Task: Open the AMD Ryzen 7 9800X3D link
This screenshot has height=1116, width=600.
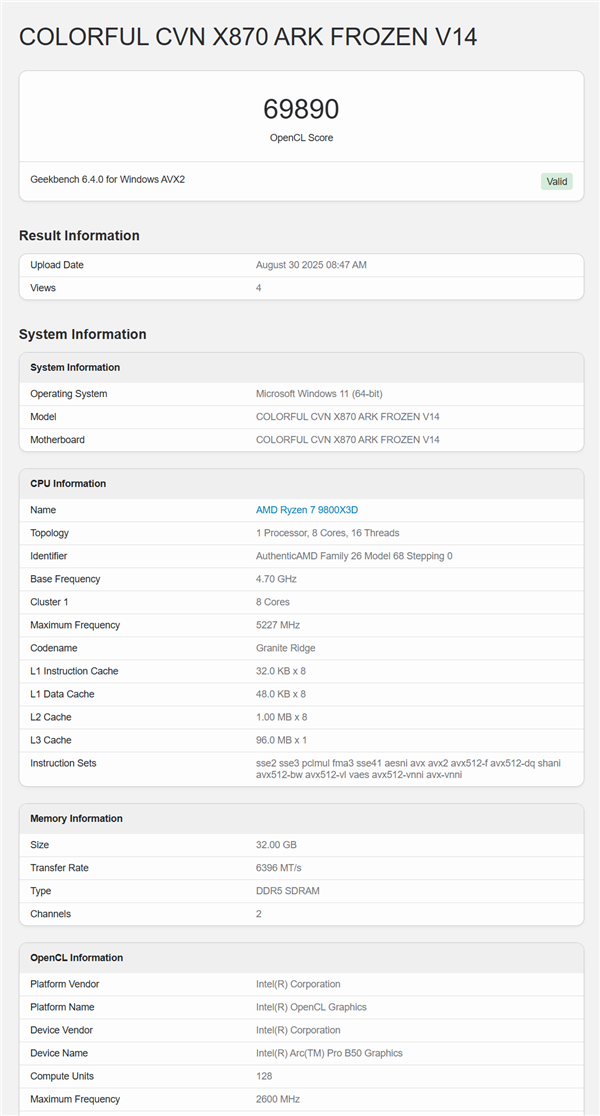Action: click(x=306, y=510)
